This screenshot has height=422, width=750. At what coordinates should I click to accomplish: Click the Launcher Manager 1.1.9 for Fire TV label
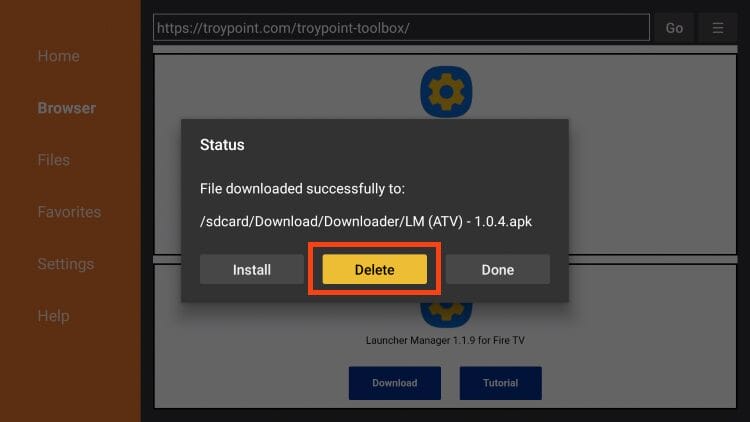(445, 340)
